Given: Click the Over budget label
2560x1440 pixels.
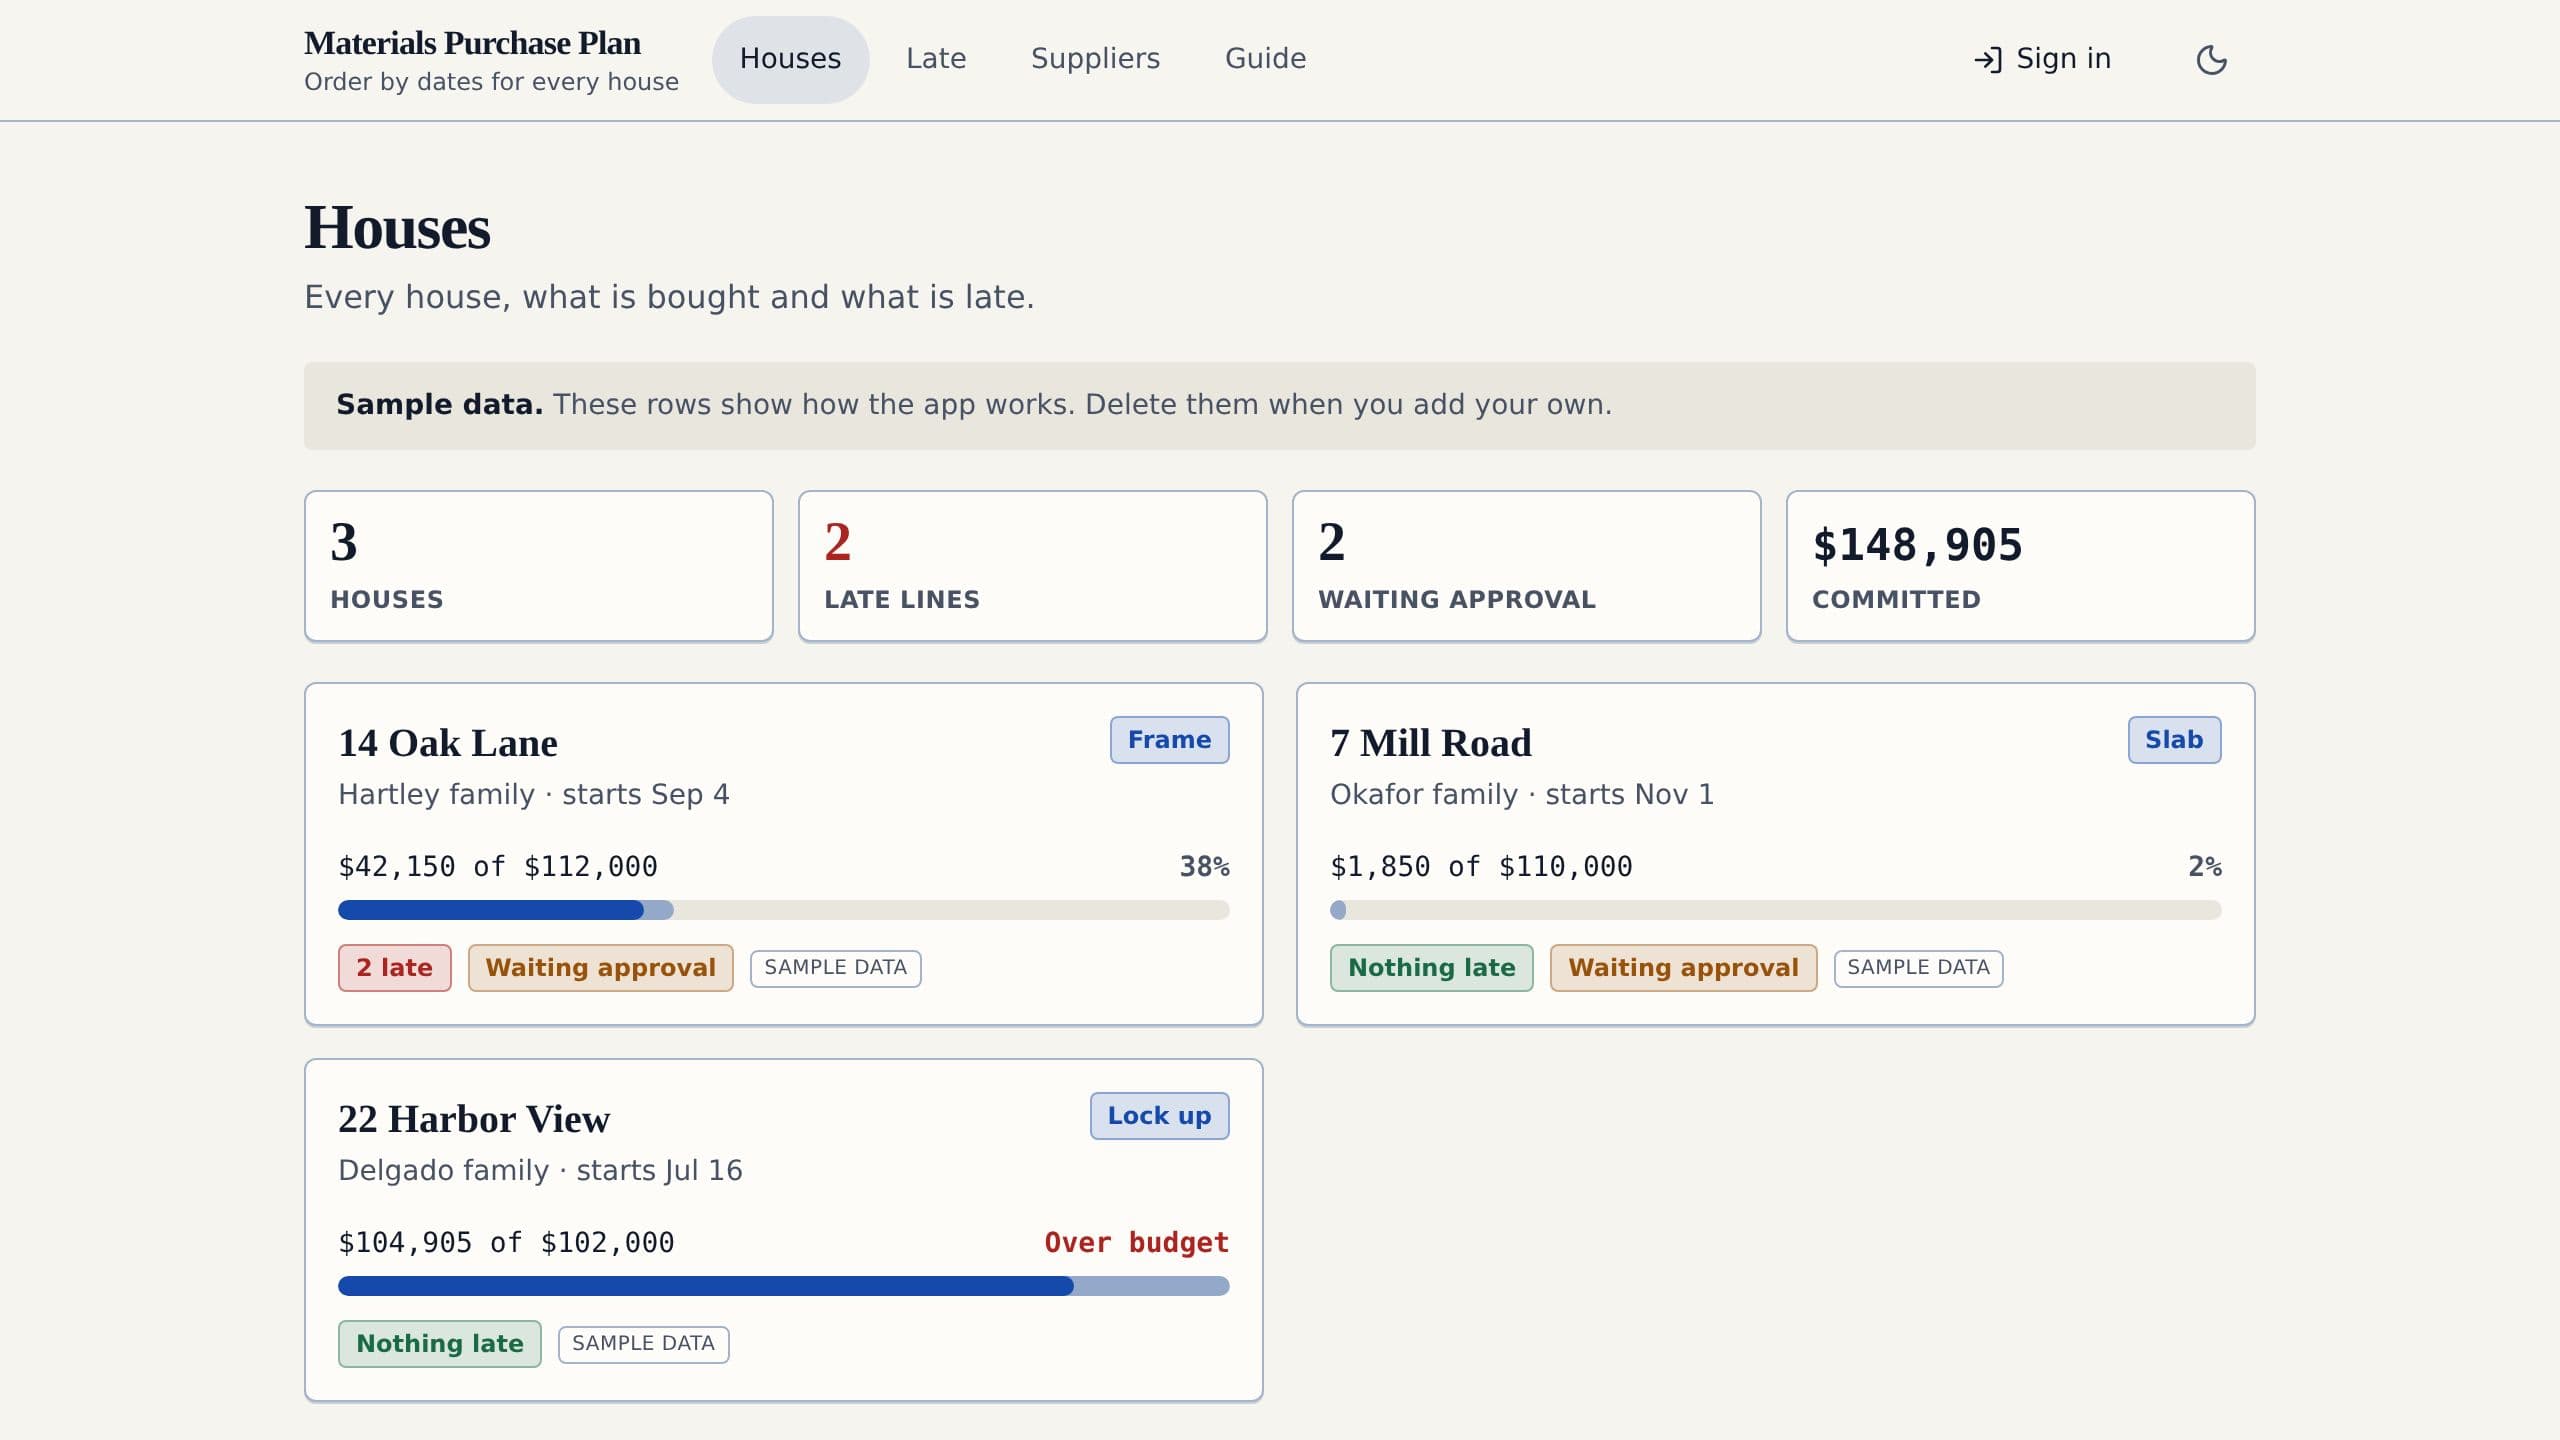Looking at the screenshot, I should (x=1136, y=1243).
